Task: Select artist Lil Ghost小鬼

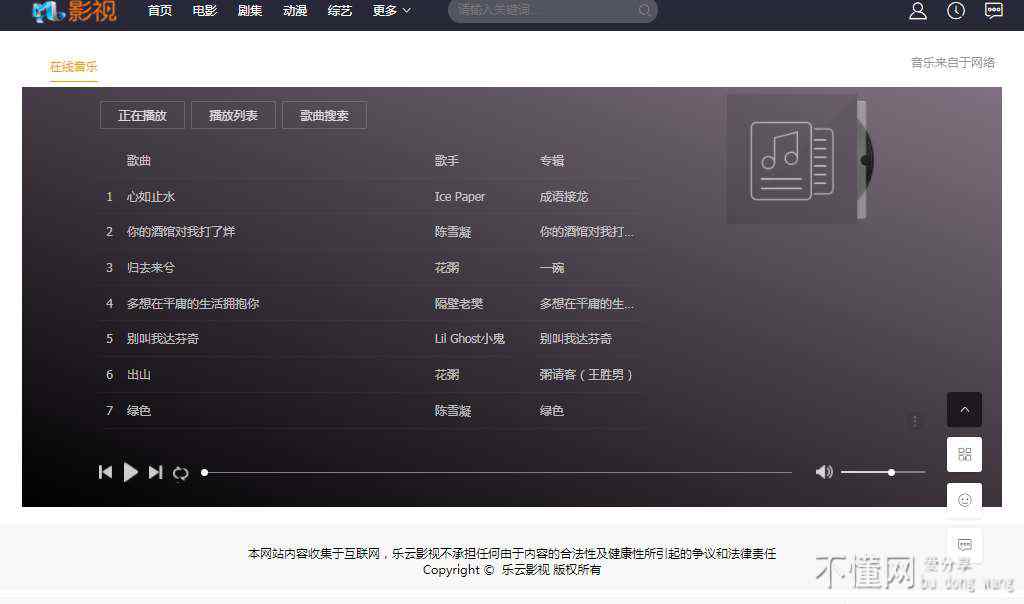Action: pos(470,339)
